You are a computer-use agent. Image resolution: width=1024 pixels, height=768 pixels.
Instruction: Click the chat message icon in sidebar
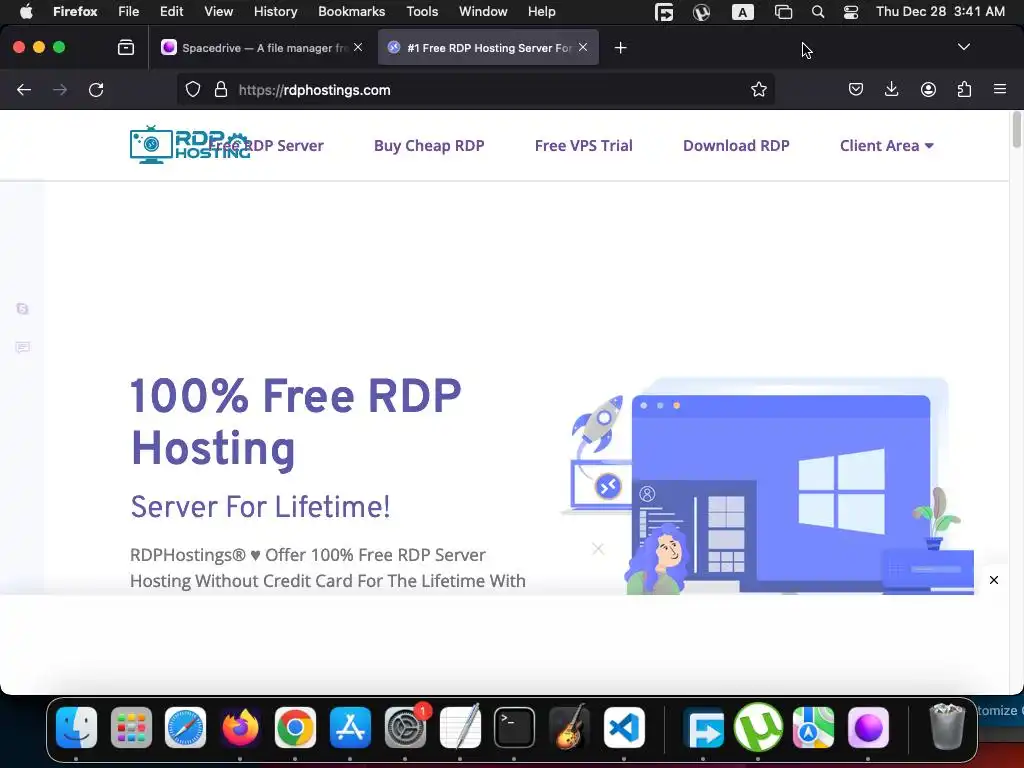(22, 347)
